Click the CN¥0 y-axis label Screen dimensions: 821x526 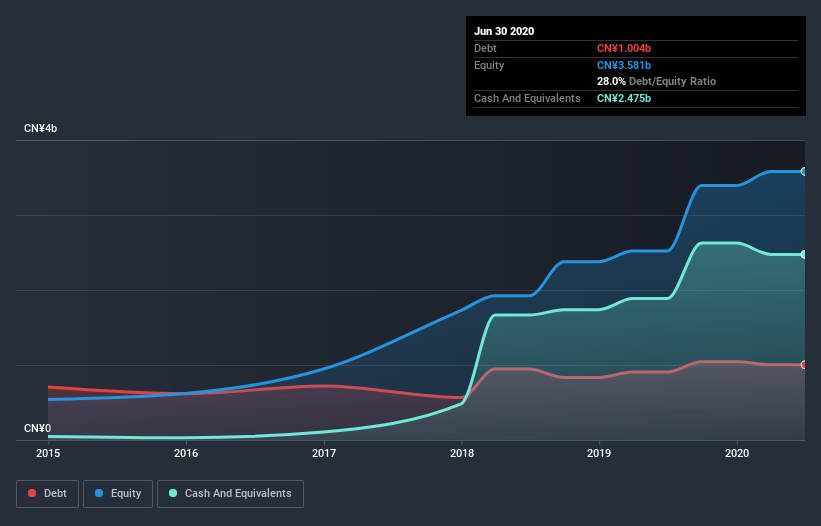(37, 428)
